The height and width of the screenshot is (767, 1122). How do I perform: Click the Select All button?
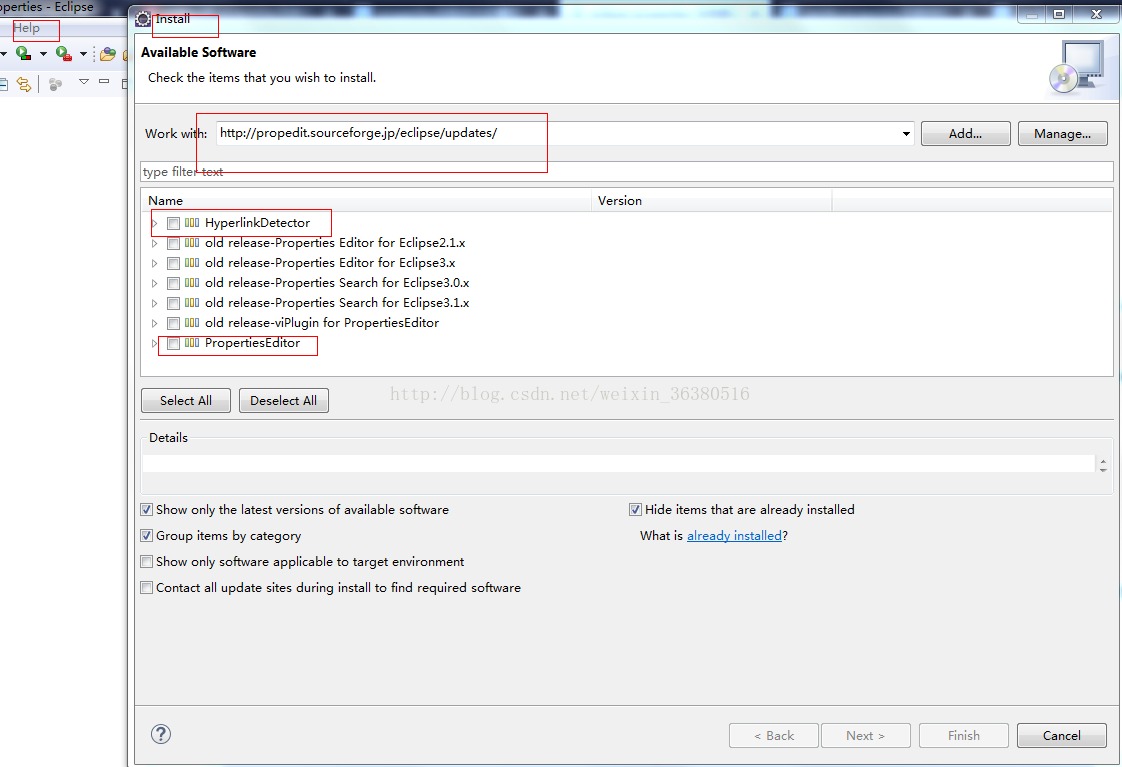point(186,401)
